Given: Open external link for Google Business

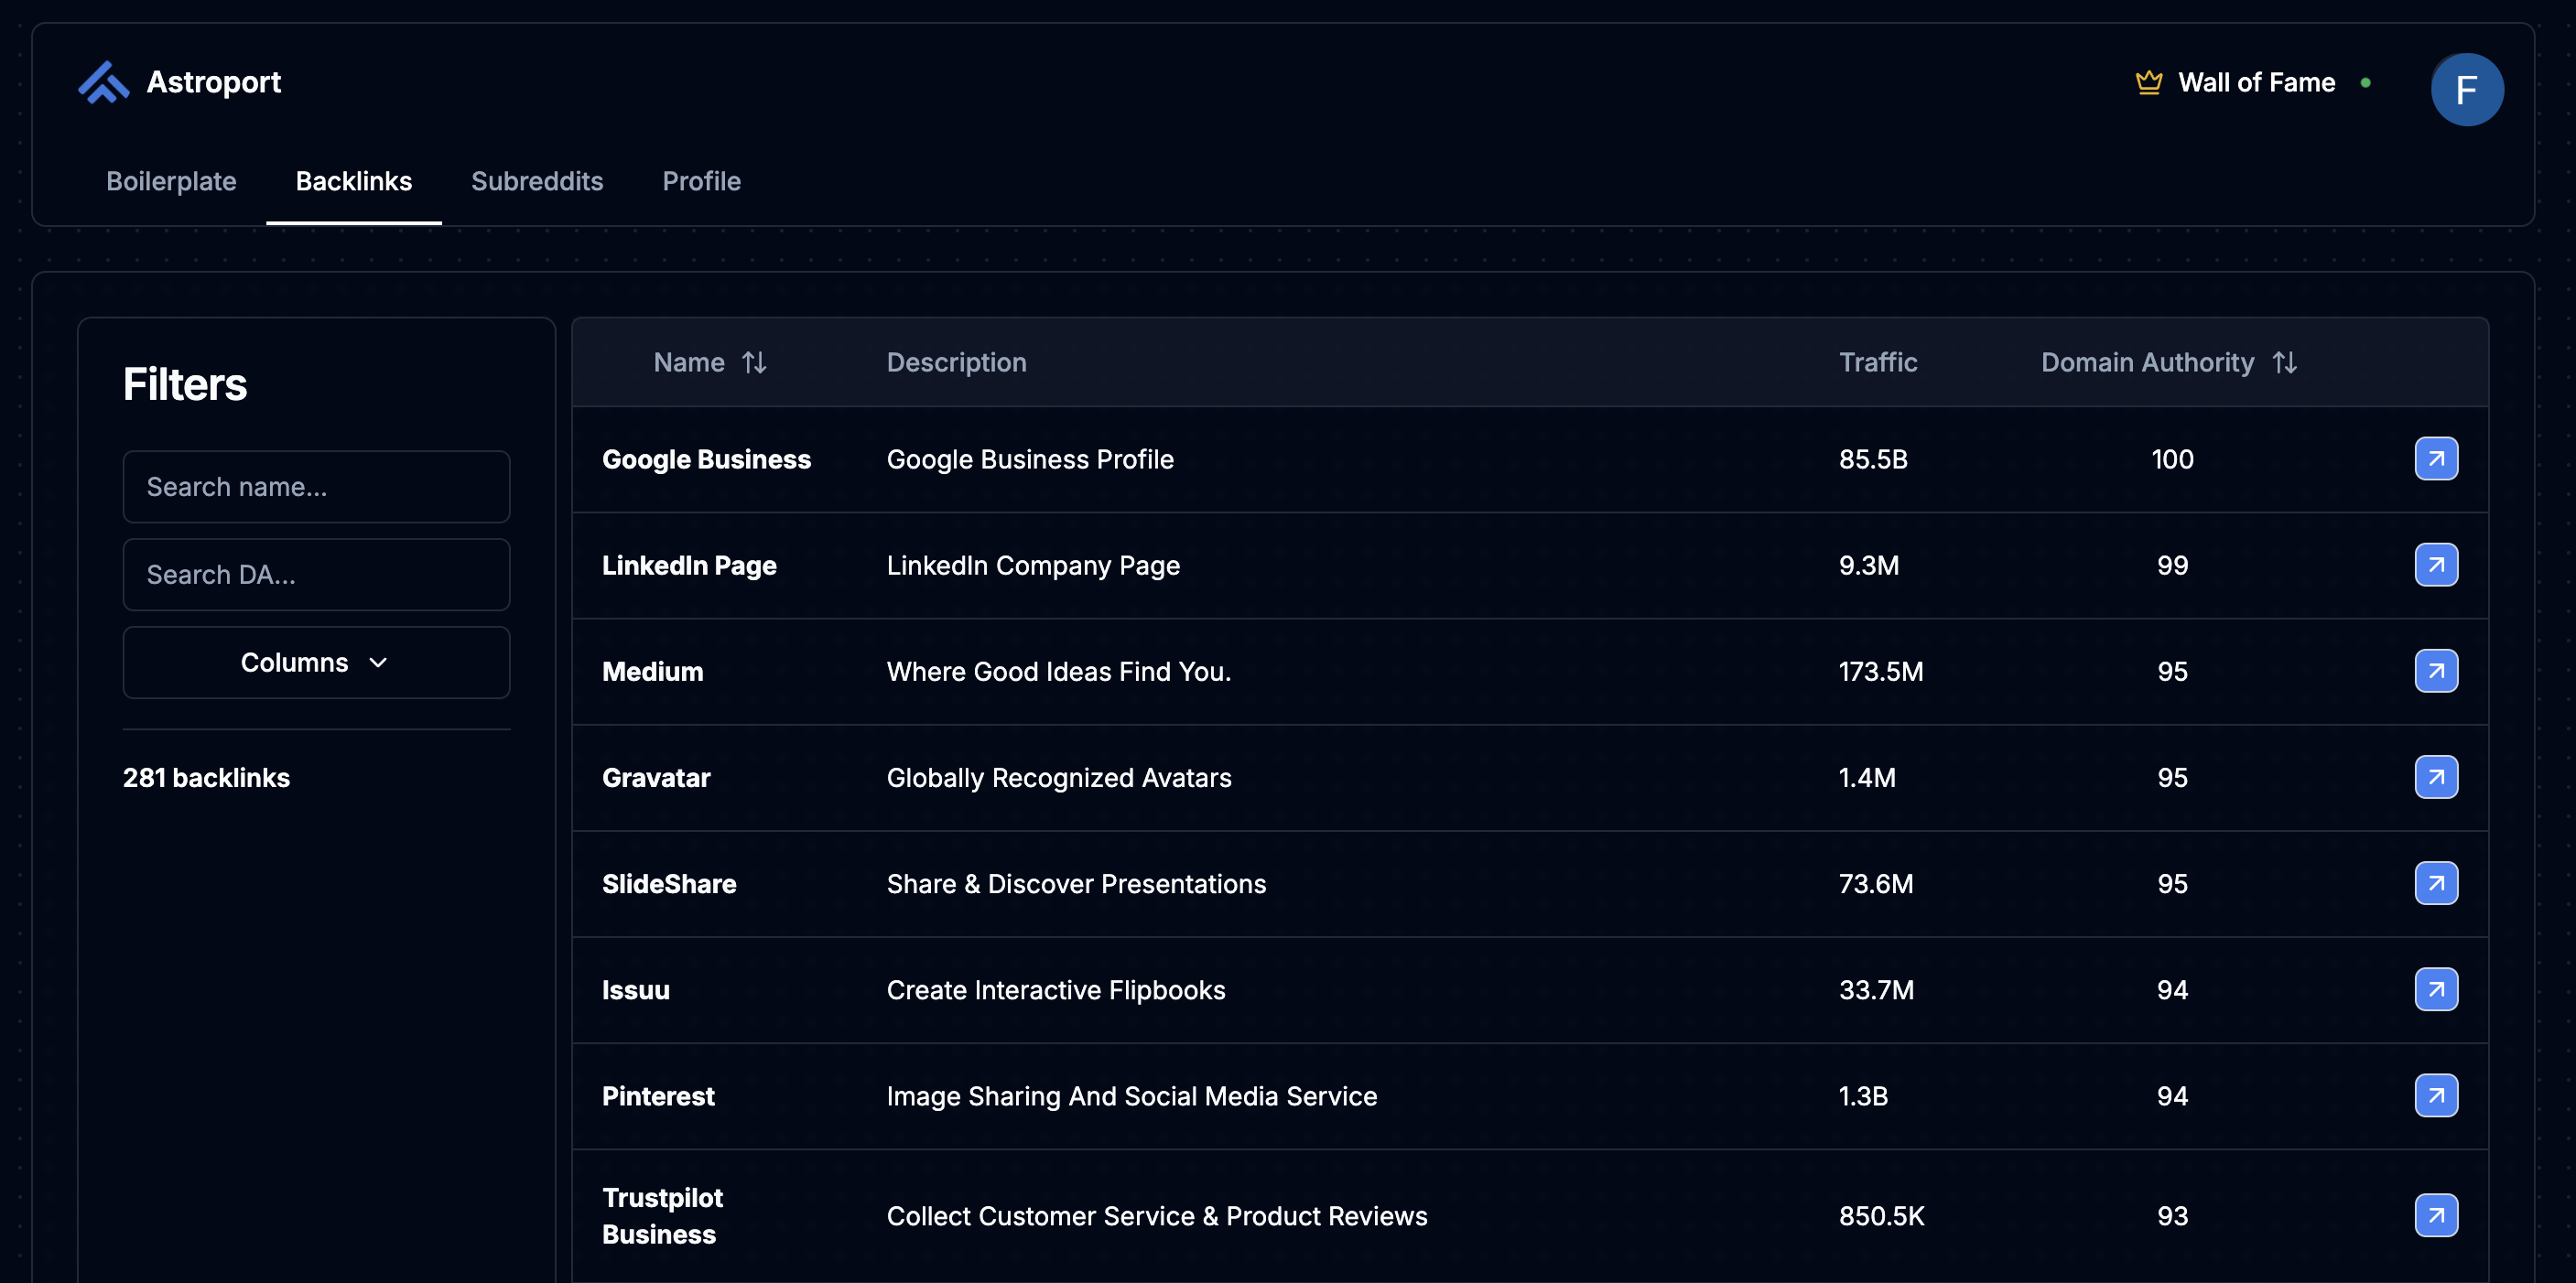Looking at the screenshot, I should 2436,459.
